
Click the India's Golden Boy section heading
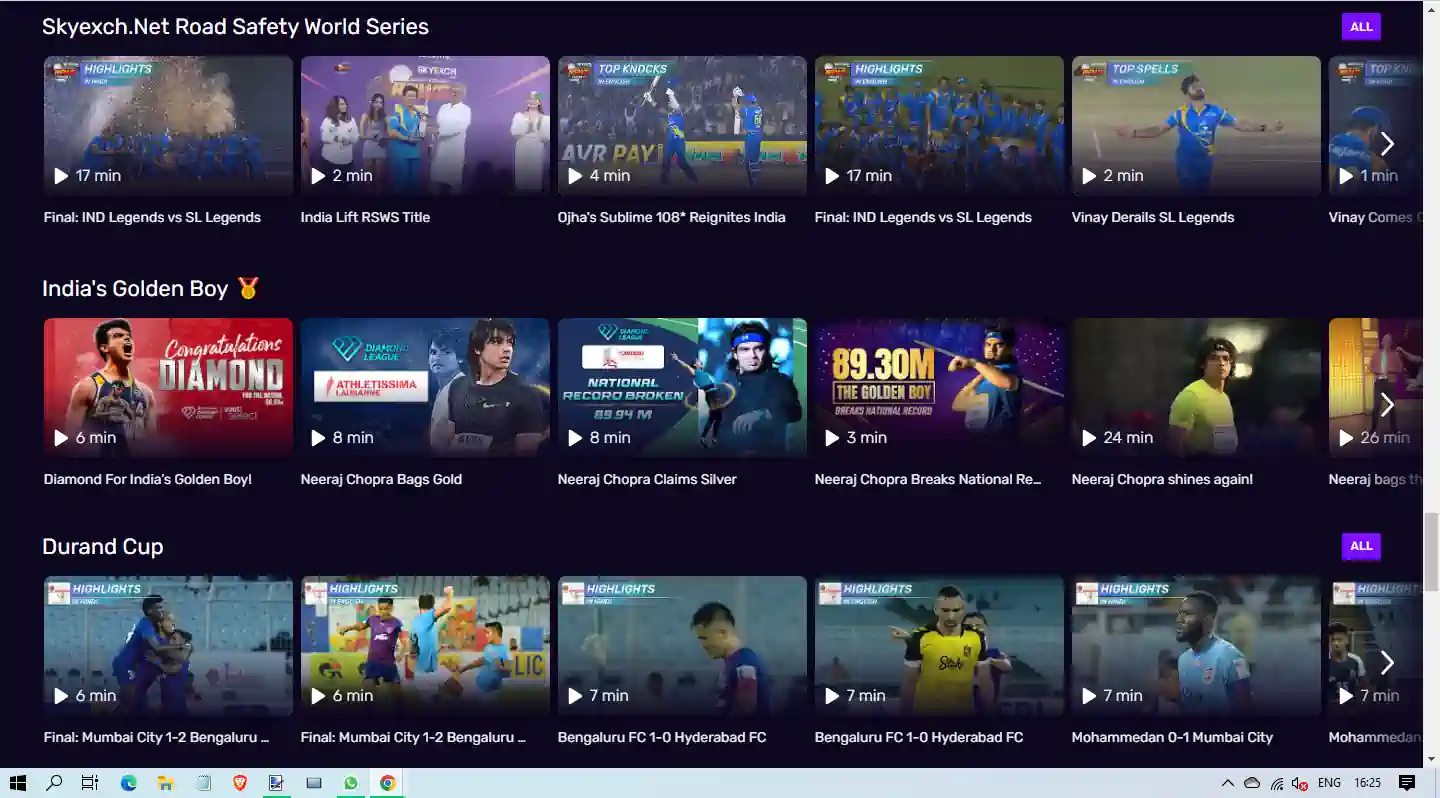coord(151,289)
